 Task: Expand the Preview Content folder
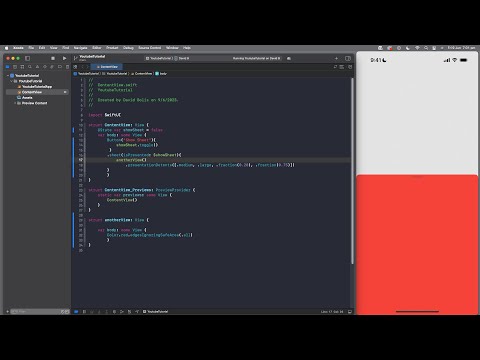coord(15,103)
